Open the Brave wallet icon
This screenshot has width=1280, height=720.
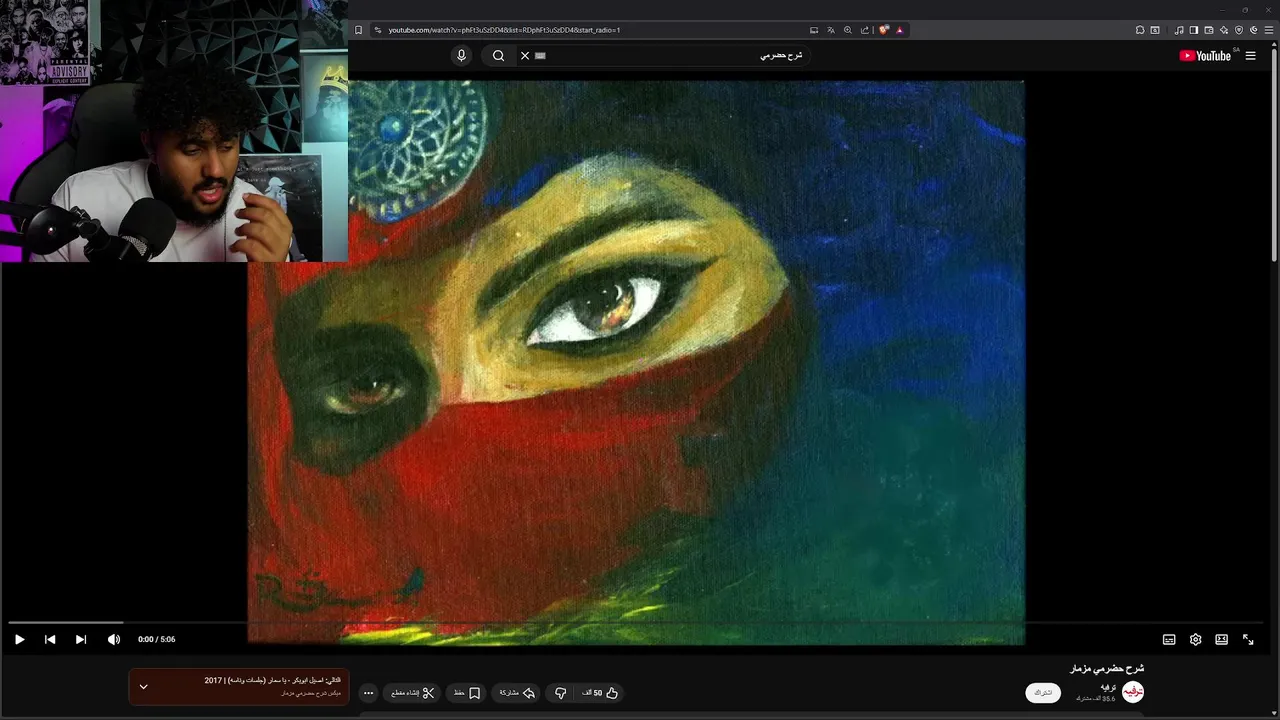(1209, 30)
